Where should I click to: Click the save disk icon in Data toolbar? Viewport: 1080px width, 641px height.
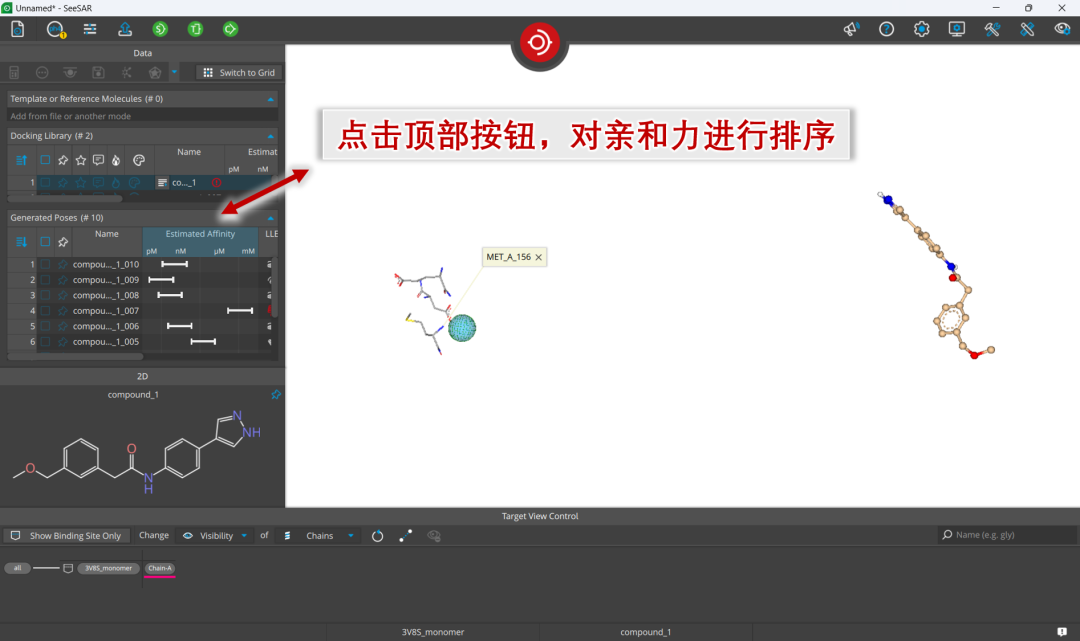[98, 72]
